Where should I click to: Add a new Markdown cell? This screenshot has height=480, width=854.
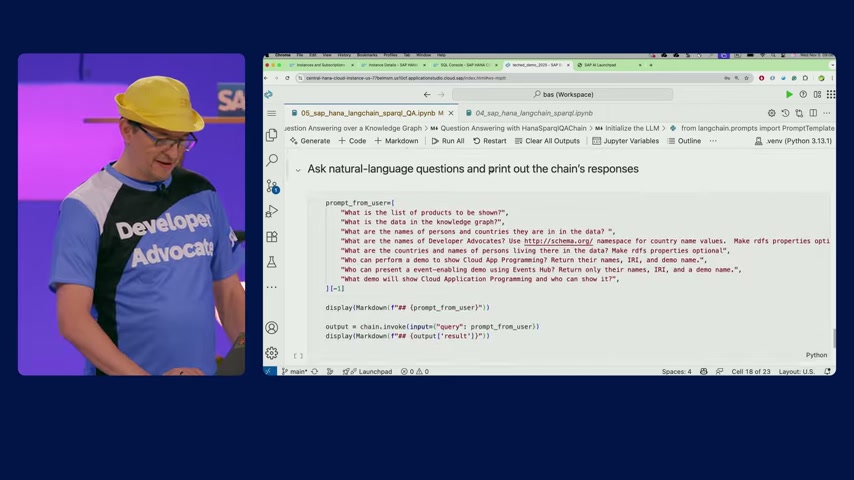(x=396, y=141)
